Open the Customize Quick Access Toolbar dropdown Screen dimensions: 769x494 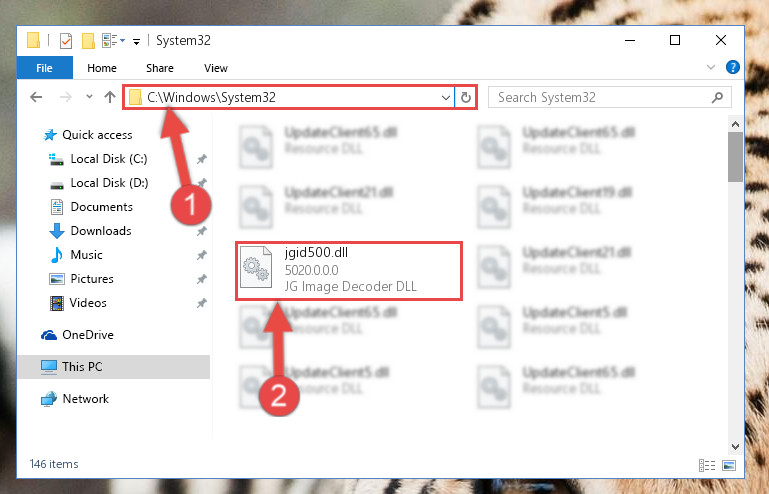click(x=136, y=41)
